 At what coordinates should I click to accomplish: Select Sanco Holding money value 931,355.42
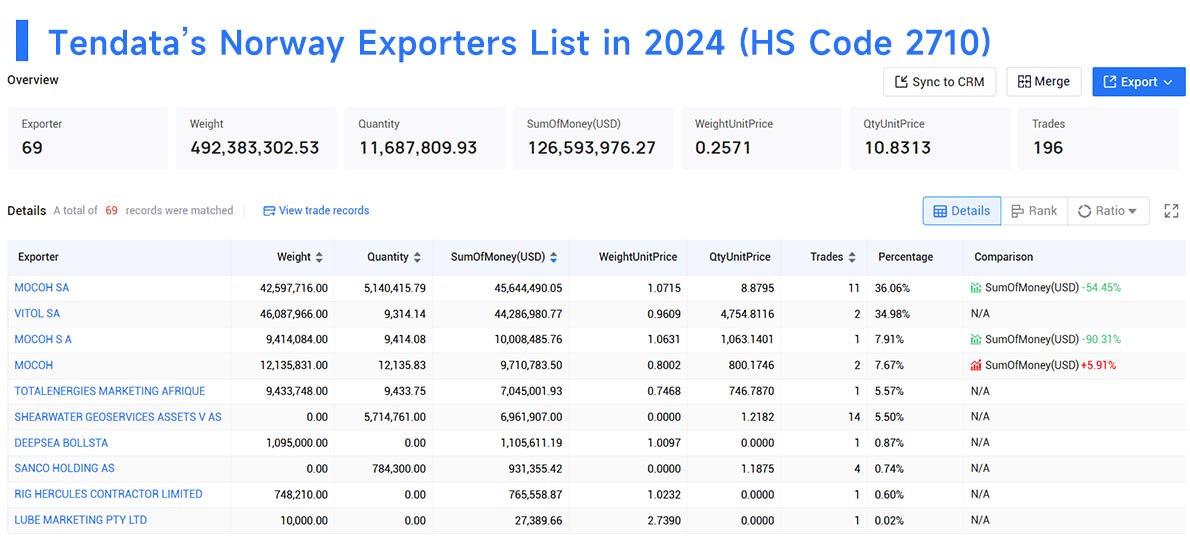pos(536,468)
